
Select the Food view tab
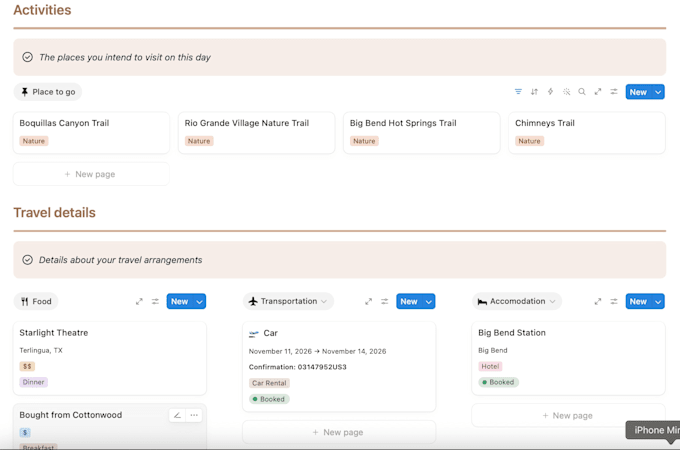click(36, 301)
